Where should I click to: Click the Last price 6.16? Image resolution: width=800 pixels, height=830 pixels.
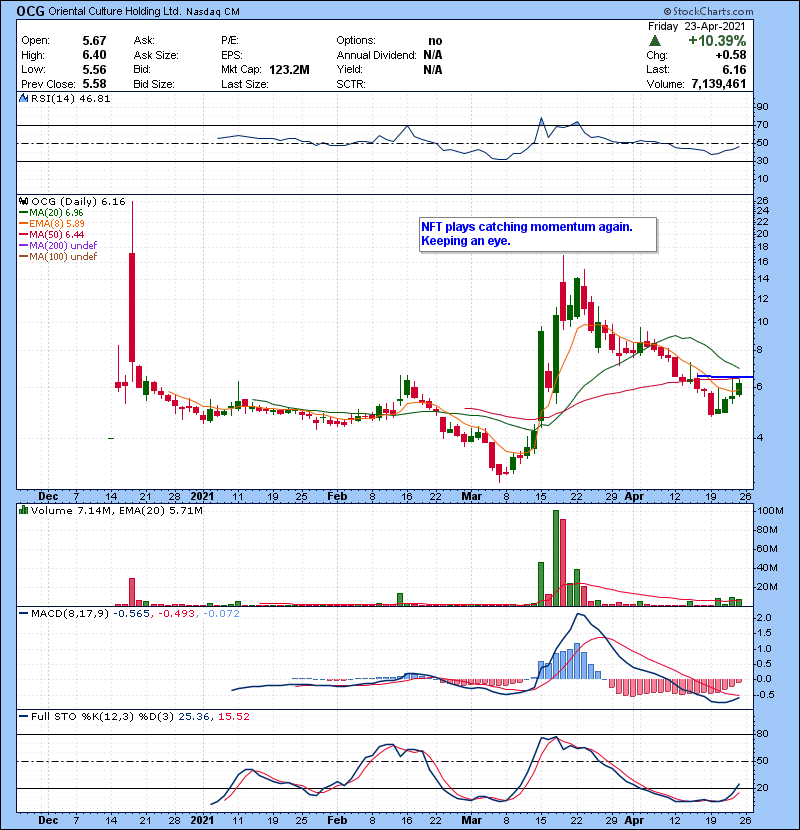(734, 69)
